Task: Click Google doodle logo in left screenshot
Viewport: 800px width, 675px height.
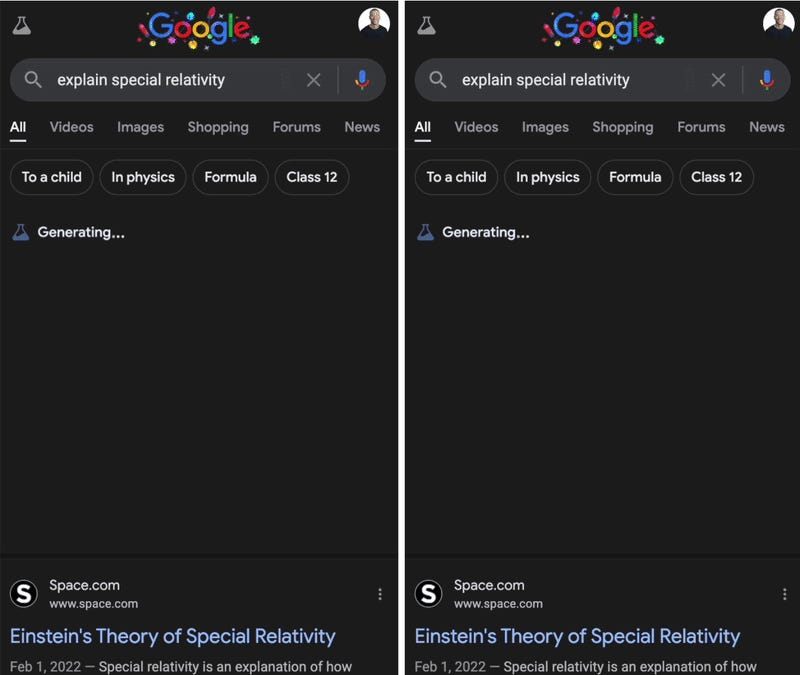Action: click(199, 28)
